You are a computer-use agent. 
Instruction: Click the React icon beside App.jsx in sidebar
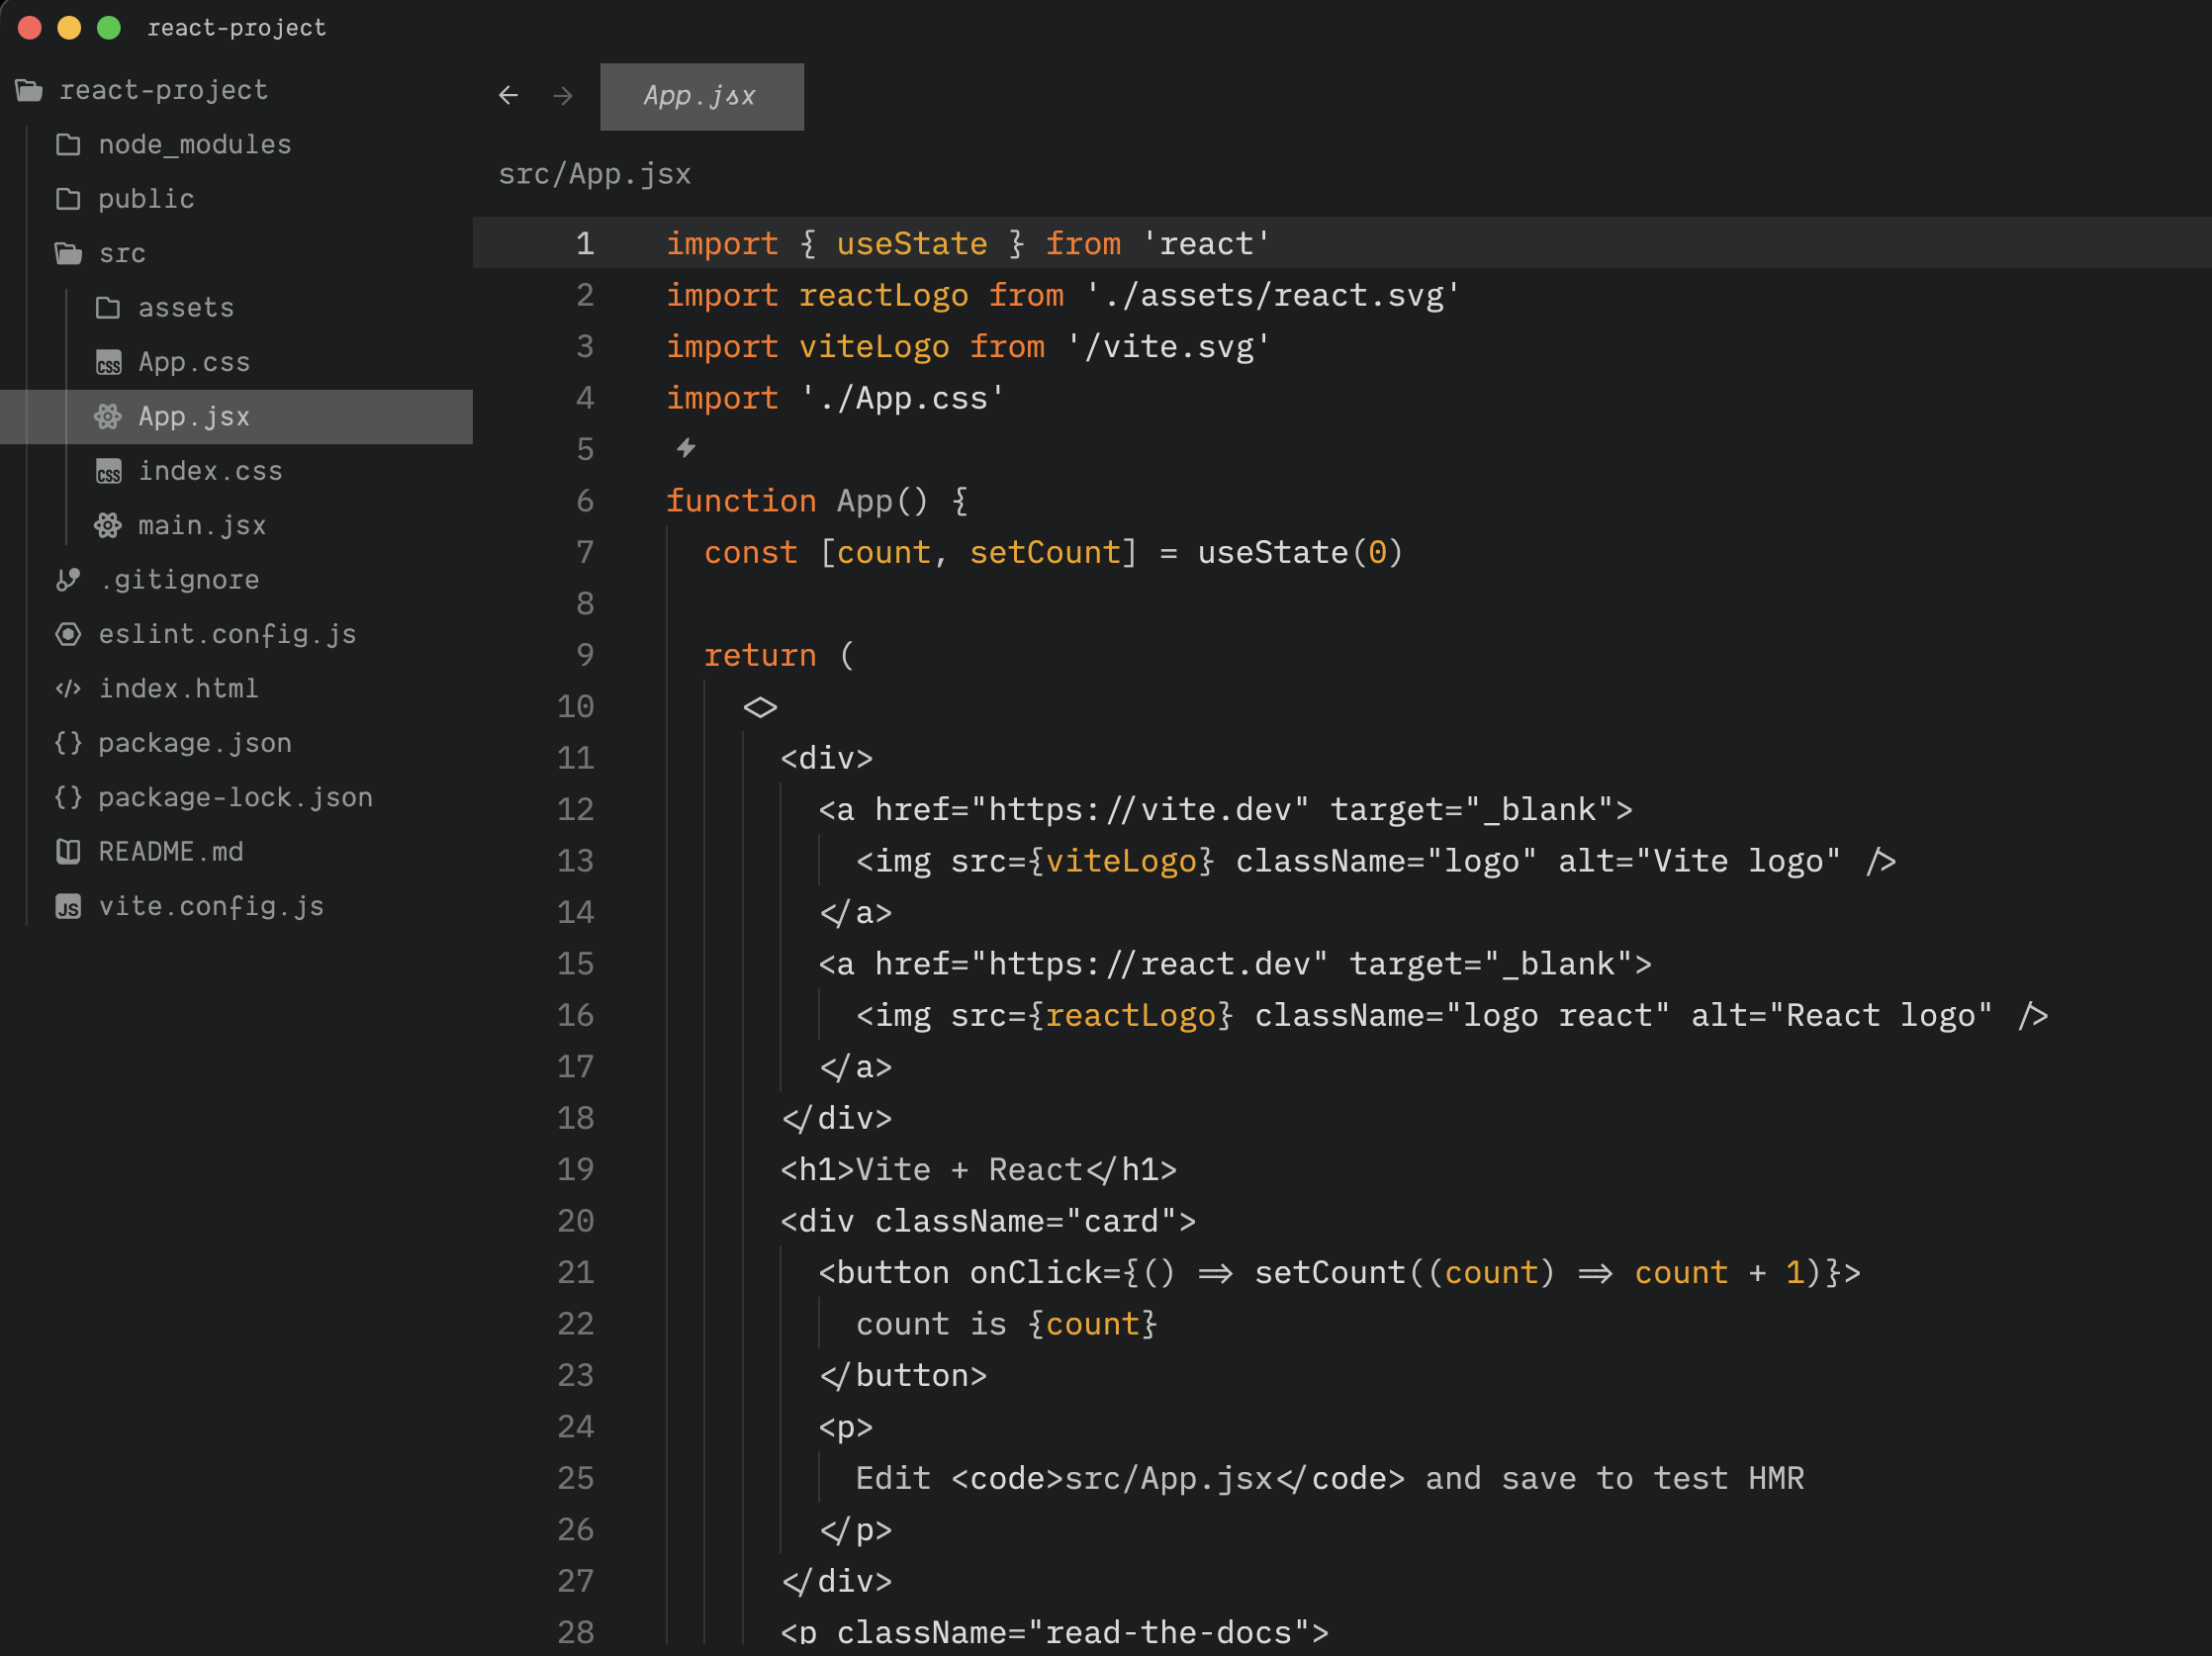[x=108, y=416]
